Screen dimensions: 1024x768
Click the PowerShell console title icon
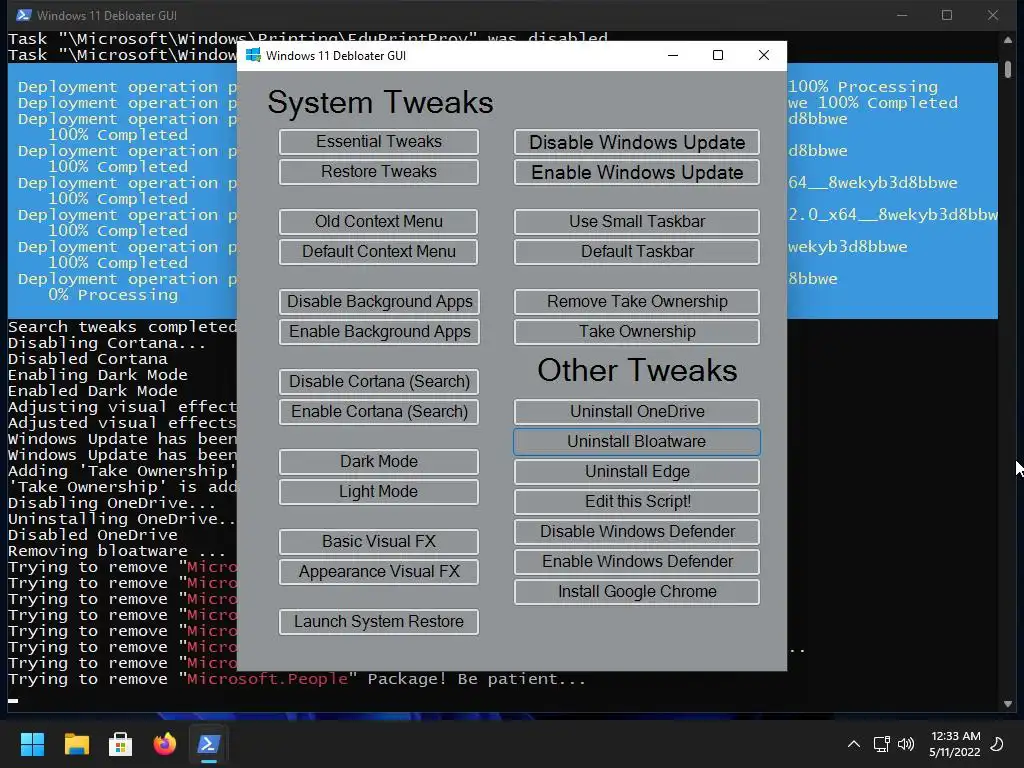tap(24, 15)
